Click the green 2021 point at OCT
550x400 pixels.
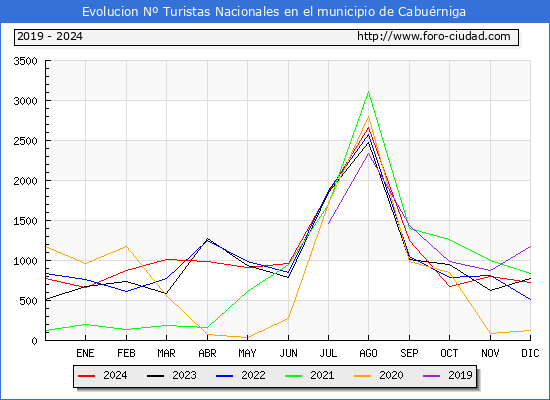click(x=449, y=240)
